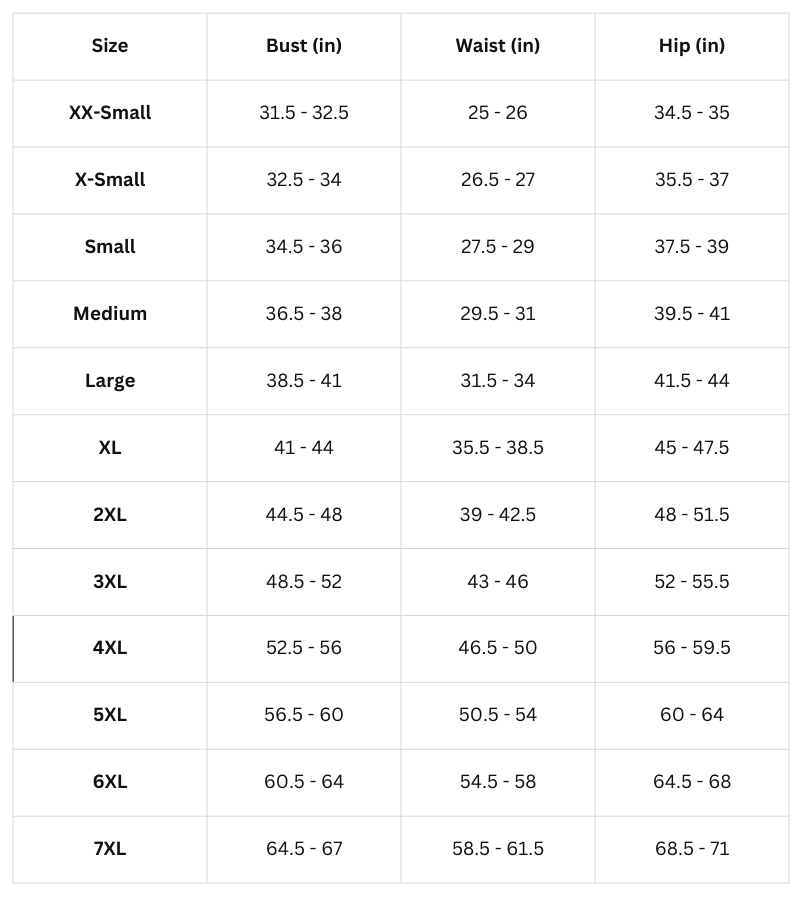Select the Medium size row label
Screen dimensions: 800x900
(110, 313)
